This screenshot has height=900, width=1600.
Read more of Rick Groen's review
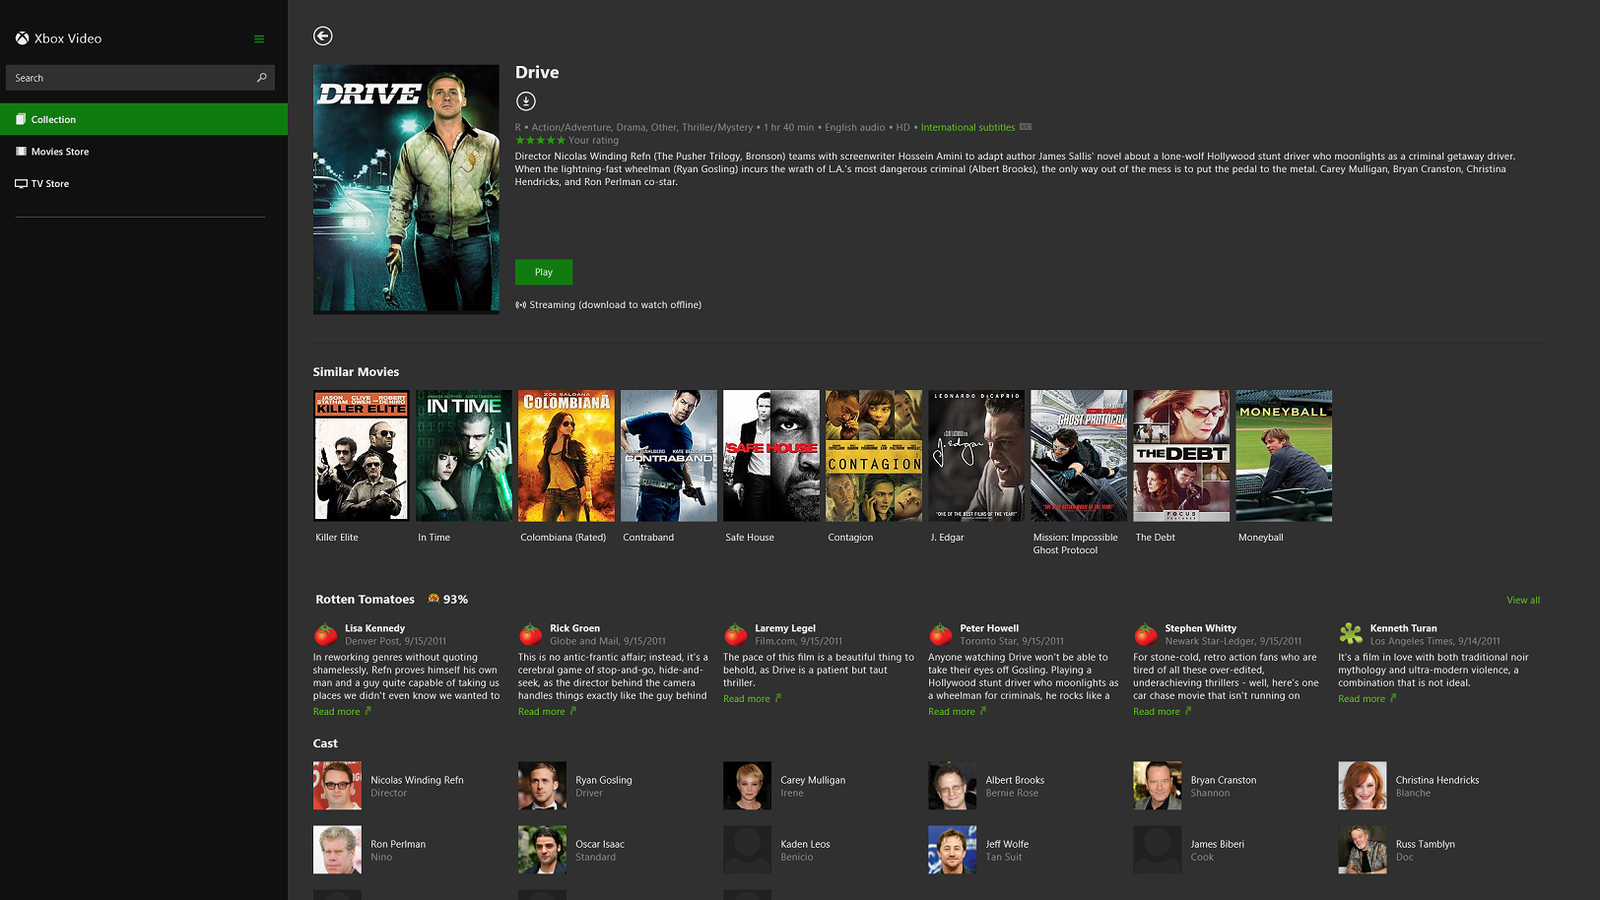point(547,711)
